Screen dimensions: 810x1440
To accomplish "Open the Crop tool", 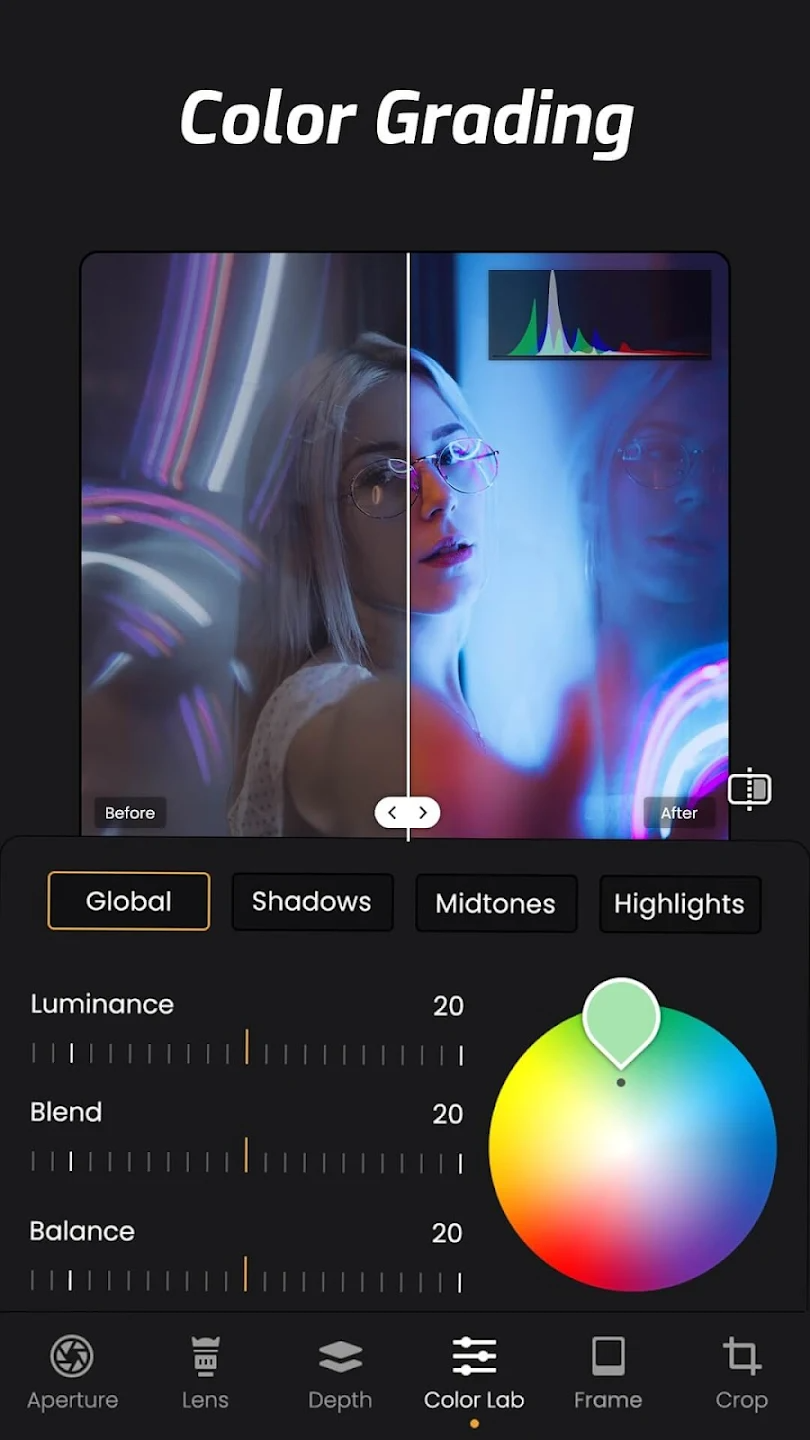I will coord(741,1373).
